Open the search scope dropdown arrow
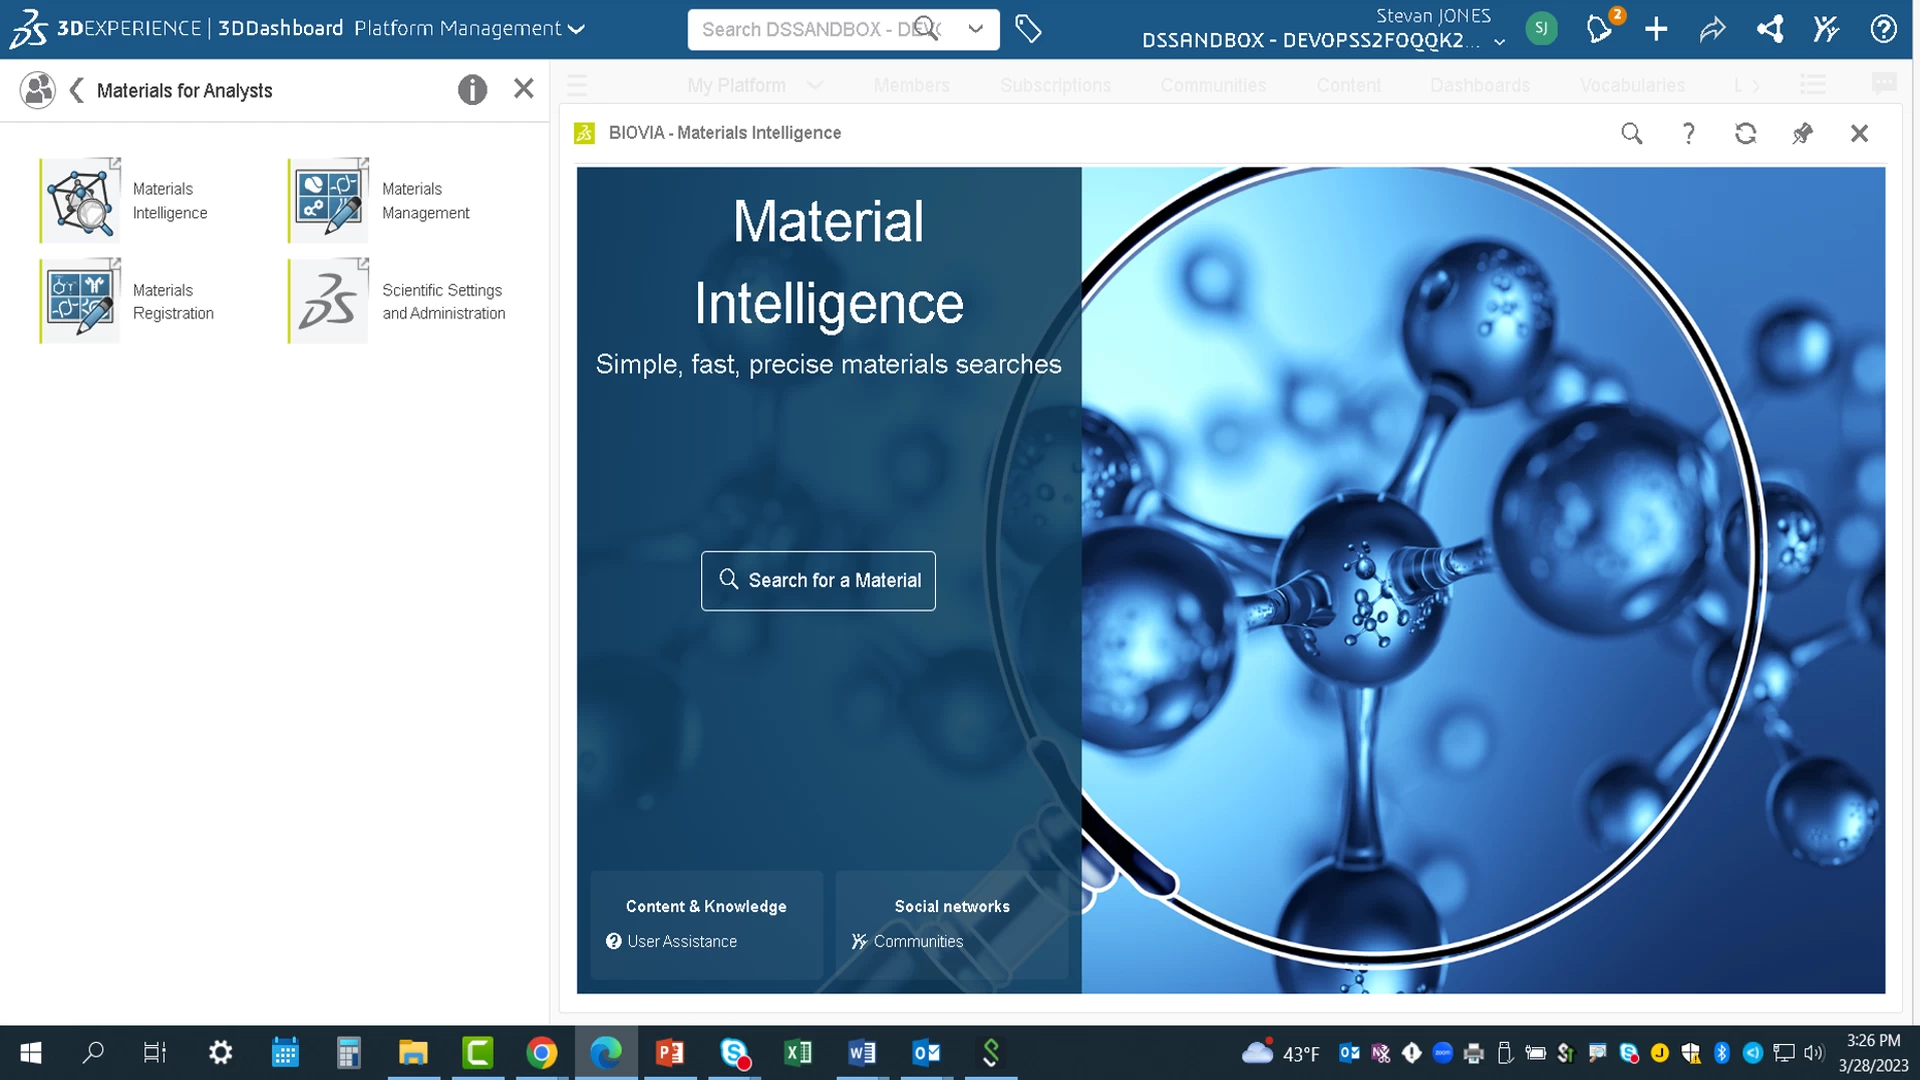The image size is (1920, 1080). point(975,29)
